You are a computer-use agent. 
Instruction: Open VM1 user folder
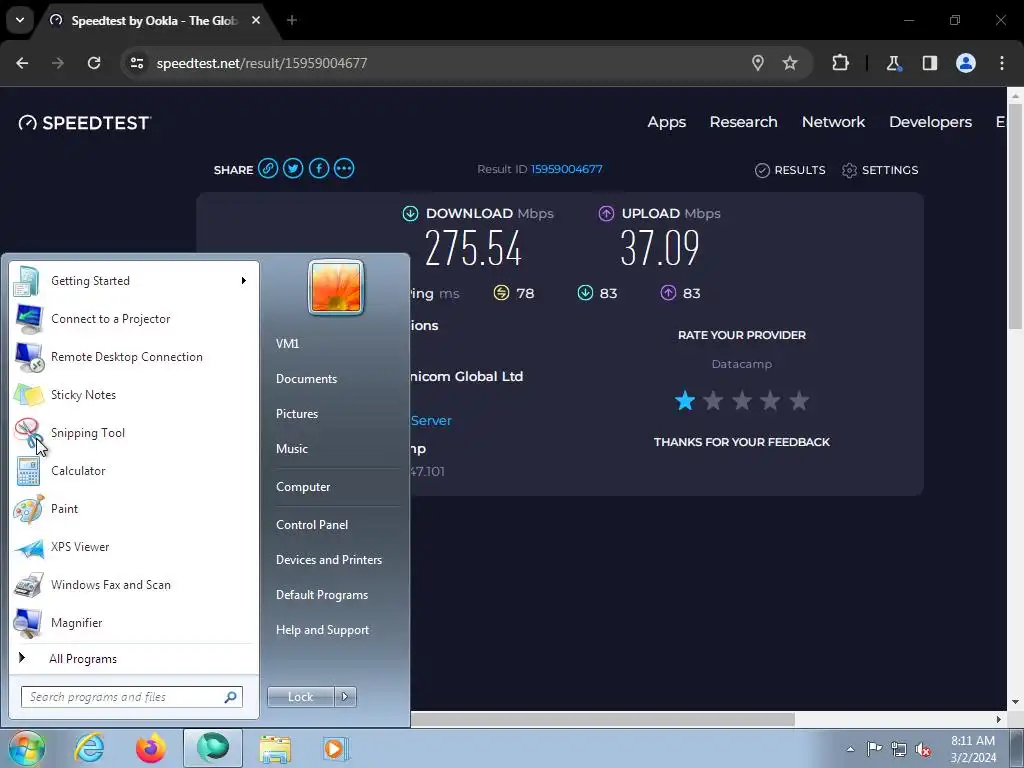coord(287,344)
